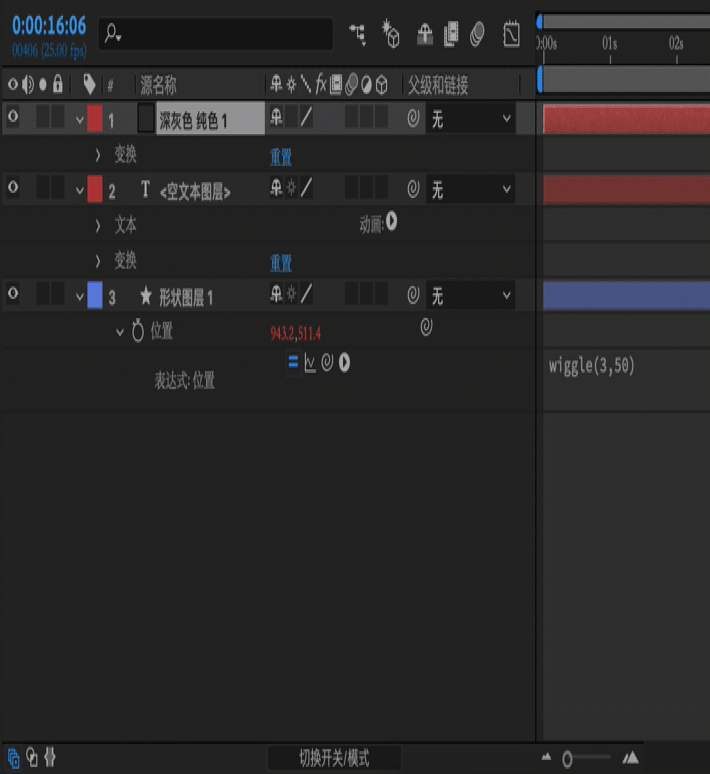The height and width of the screenshot is (774, 710).
Task: Toggle continuous rasterize on 形状图层 1
Action: pyautogui.click(x=292, y=295)
